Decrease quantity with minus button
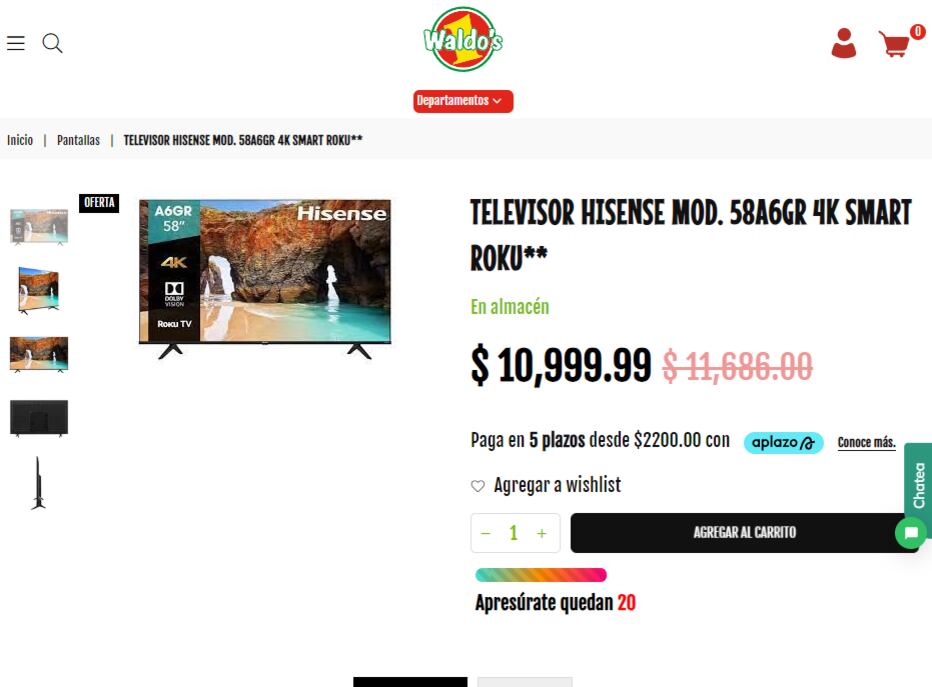 pos(486,533)
